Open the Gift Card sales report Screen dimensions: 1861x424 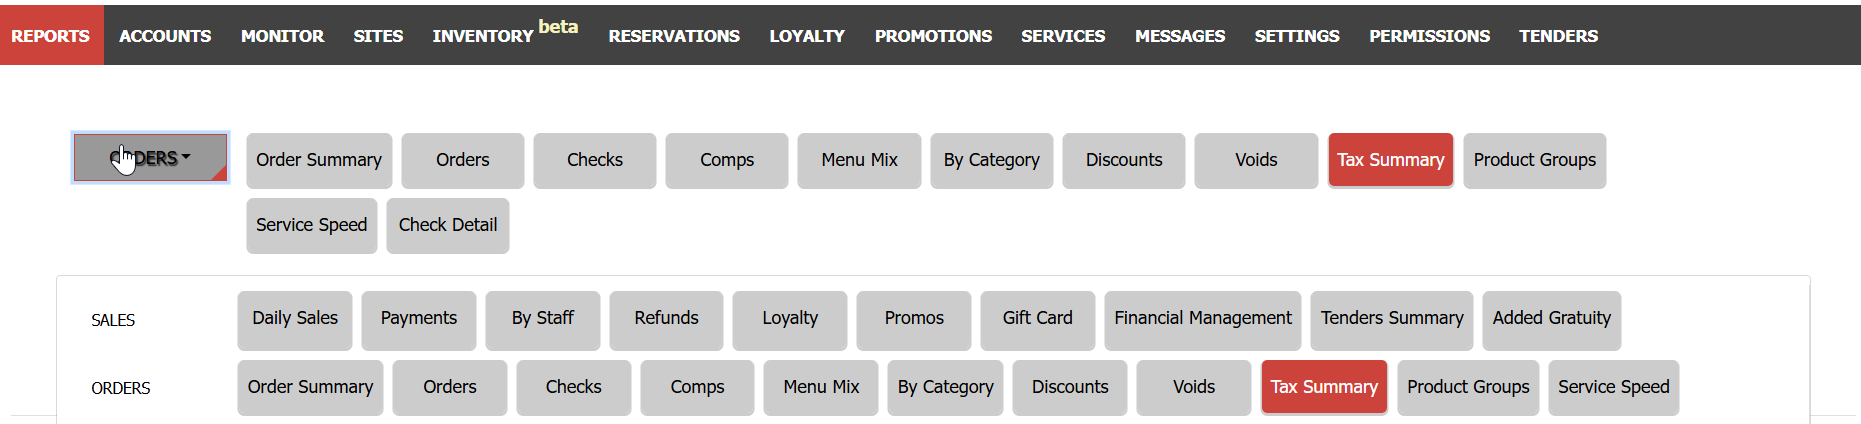coord(1038,319)
